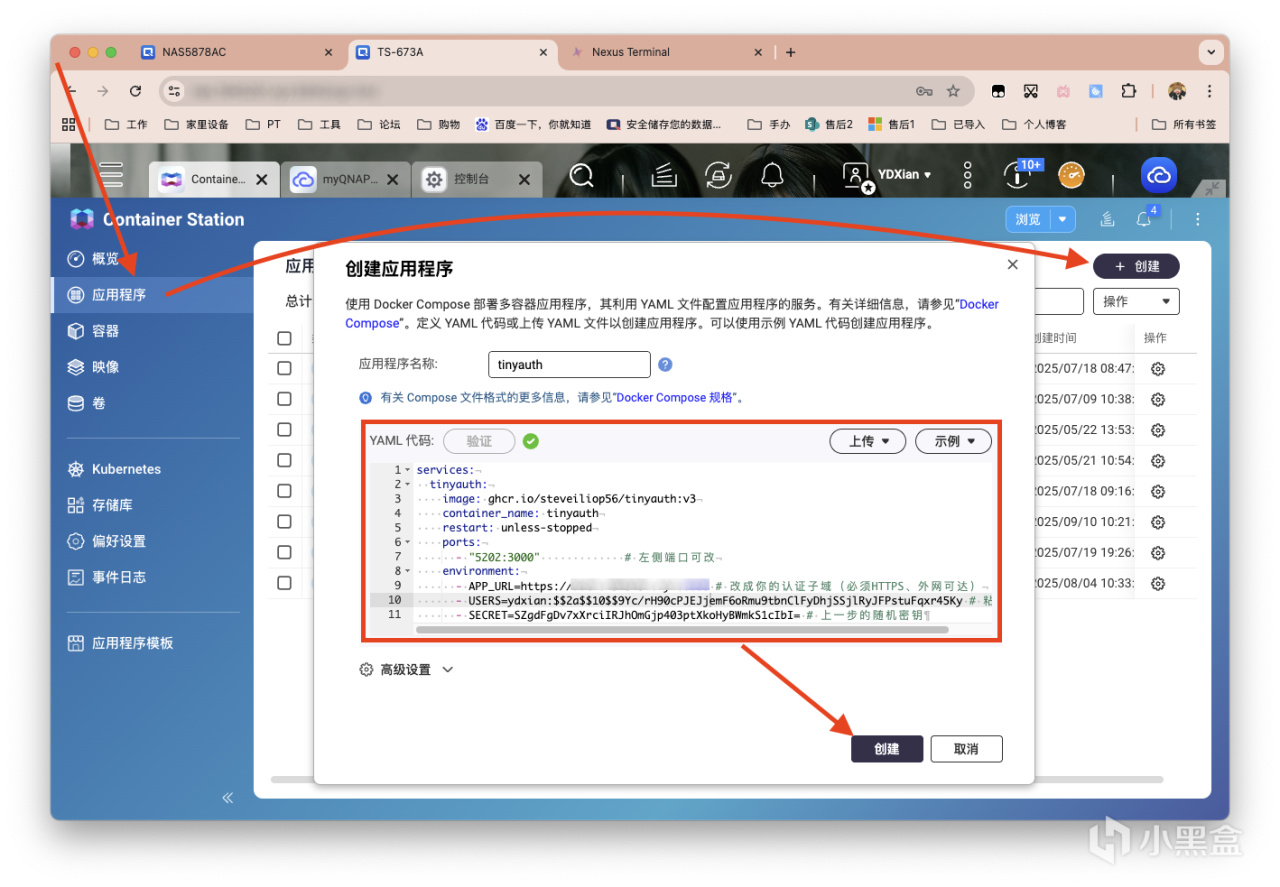The height and width of the screenshot is (887, 1280).
Task: Open the QTS background tasks stack icon
Action: pos(665,177)
